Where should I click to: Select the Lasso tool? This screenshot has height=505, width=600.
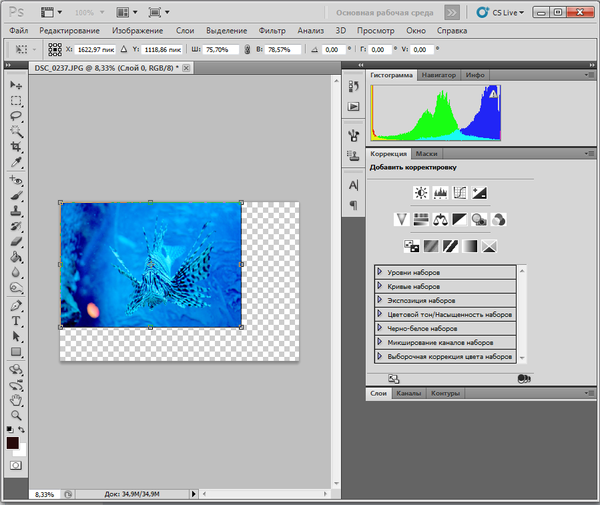(16, 116)
